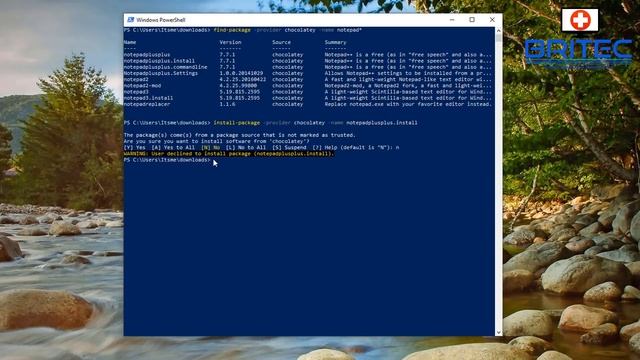This screenshot has height=360, width=640.
Task: Click the '[Y] Yes' prompt option
Action: (x=135, y=147)
